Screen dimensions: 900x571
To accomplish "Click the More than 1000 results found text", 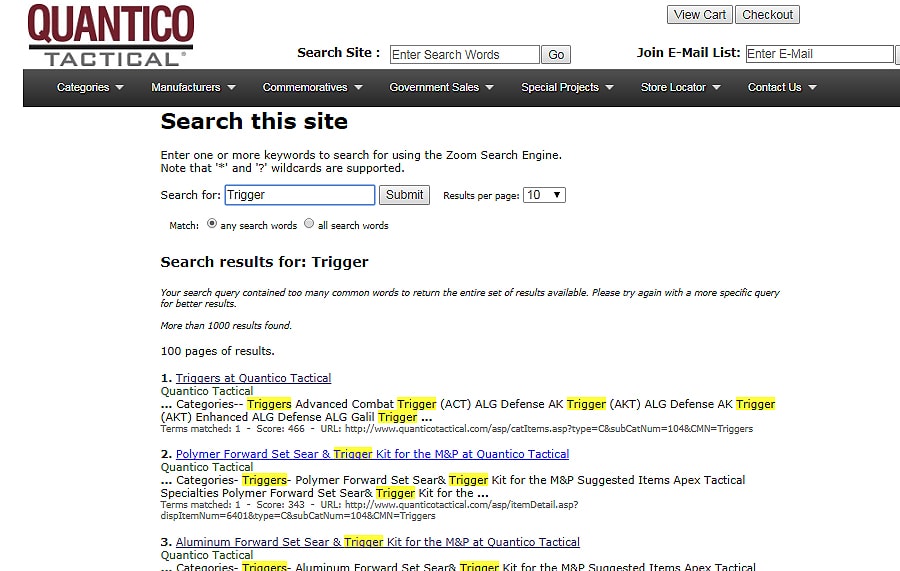I will (x=226, y=325).
